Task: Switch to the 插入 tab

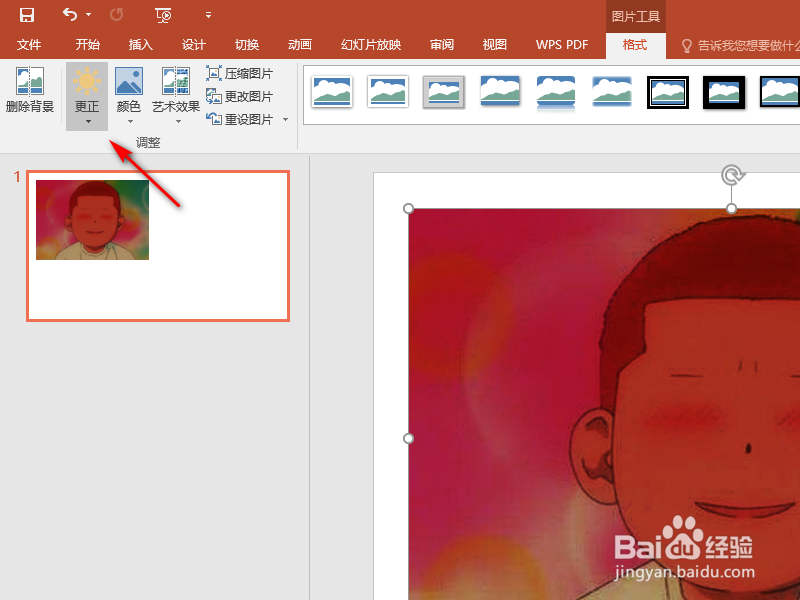Action: 141,45
